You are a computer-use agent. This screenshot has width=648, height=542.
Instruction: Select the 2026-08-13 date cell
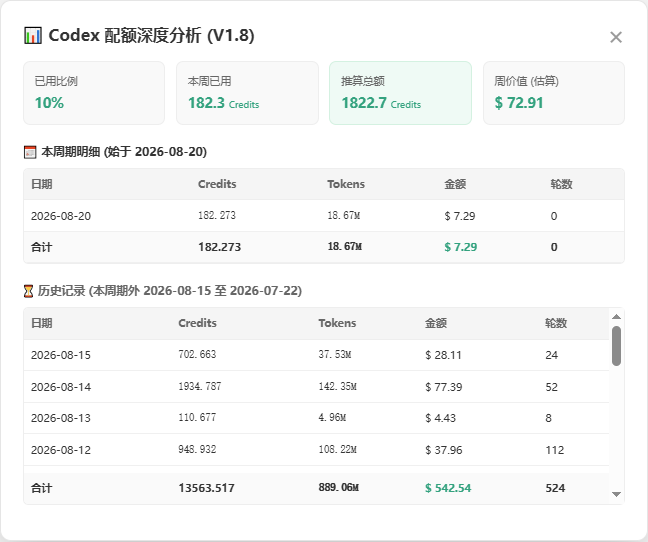coord(61,418)
